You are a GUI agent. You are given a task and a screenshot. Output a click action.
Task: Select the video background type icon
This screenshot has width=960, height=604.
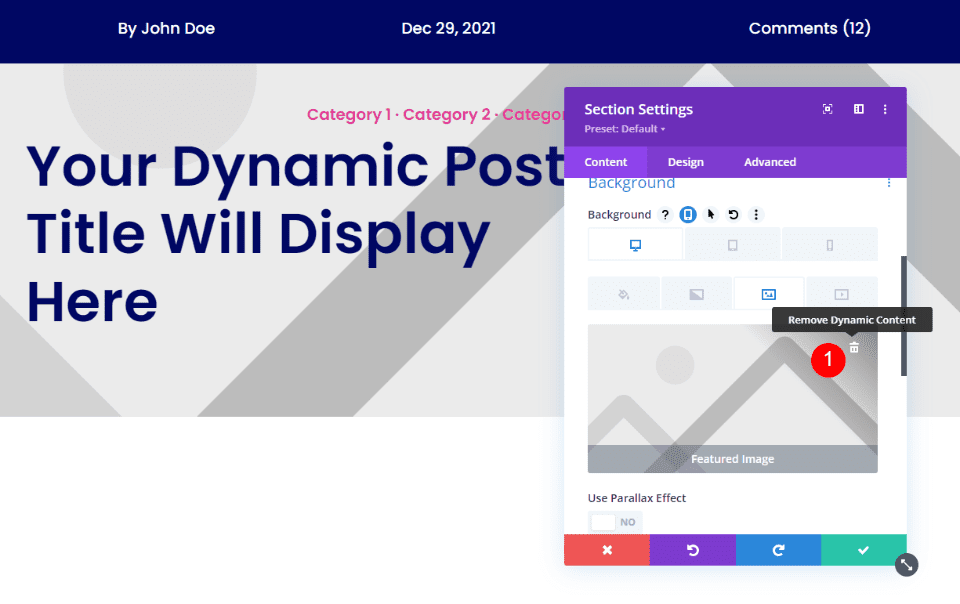840,294
